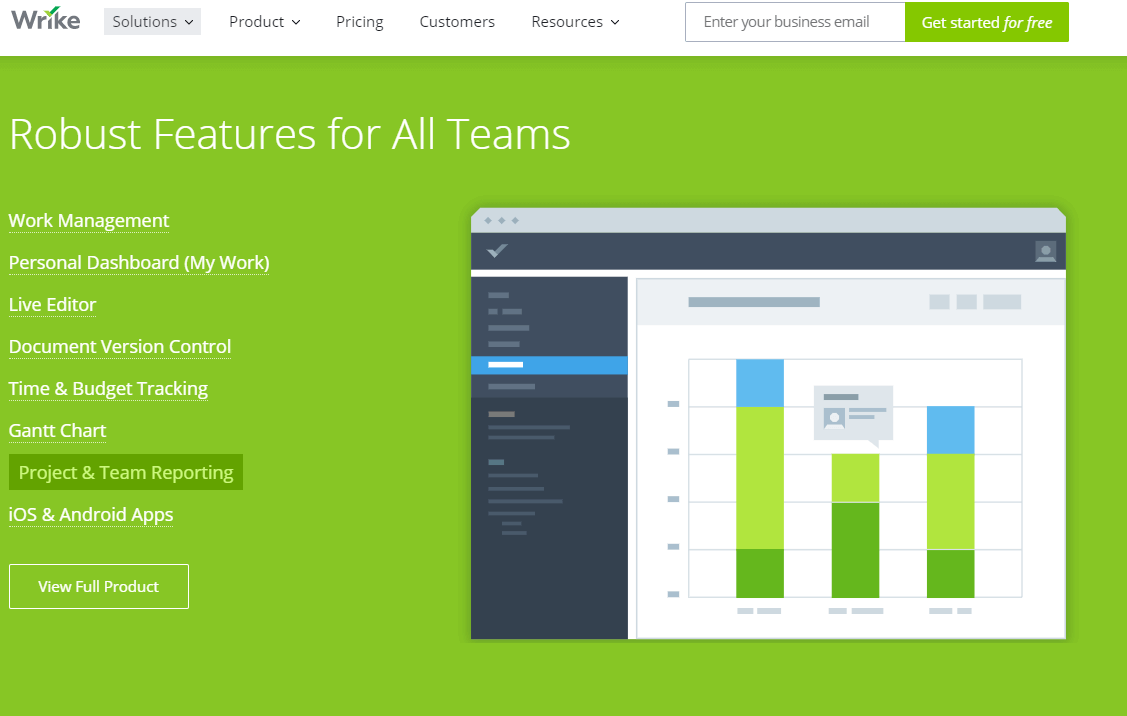The image size is (1127, 716).
Task: Click the speech-bubble report card on the chart
Action: tap(853, 412)
